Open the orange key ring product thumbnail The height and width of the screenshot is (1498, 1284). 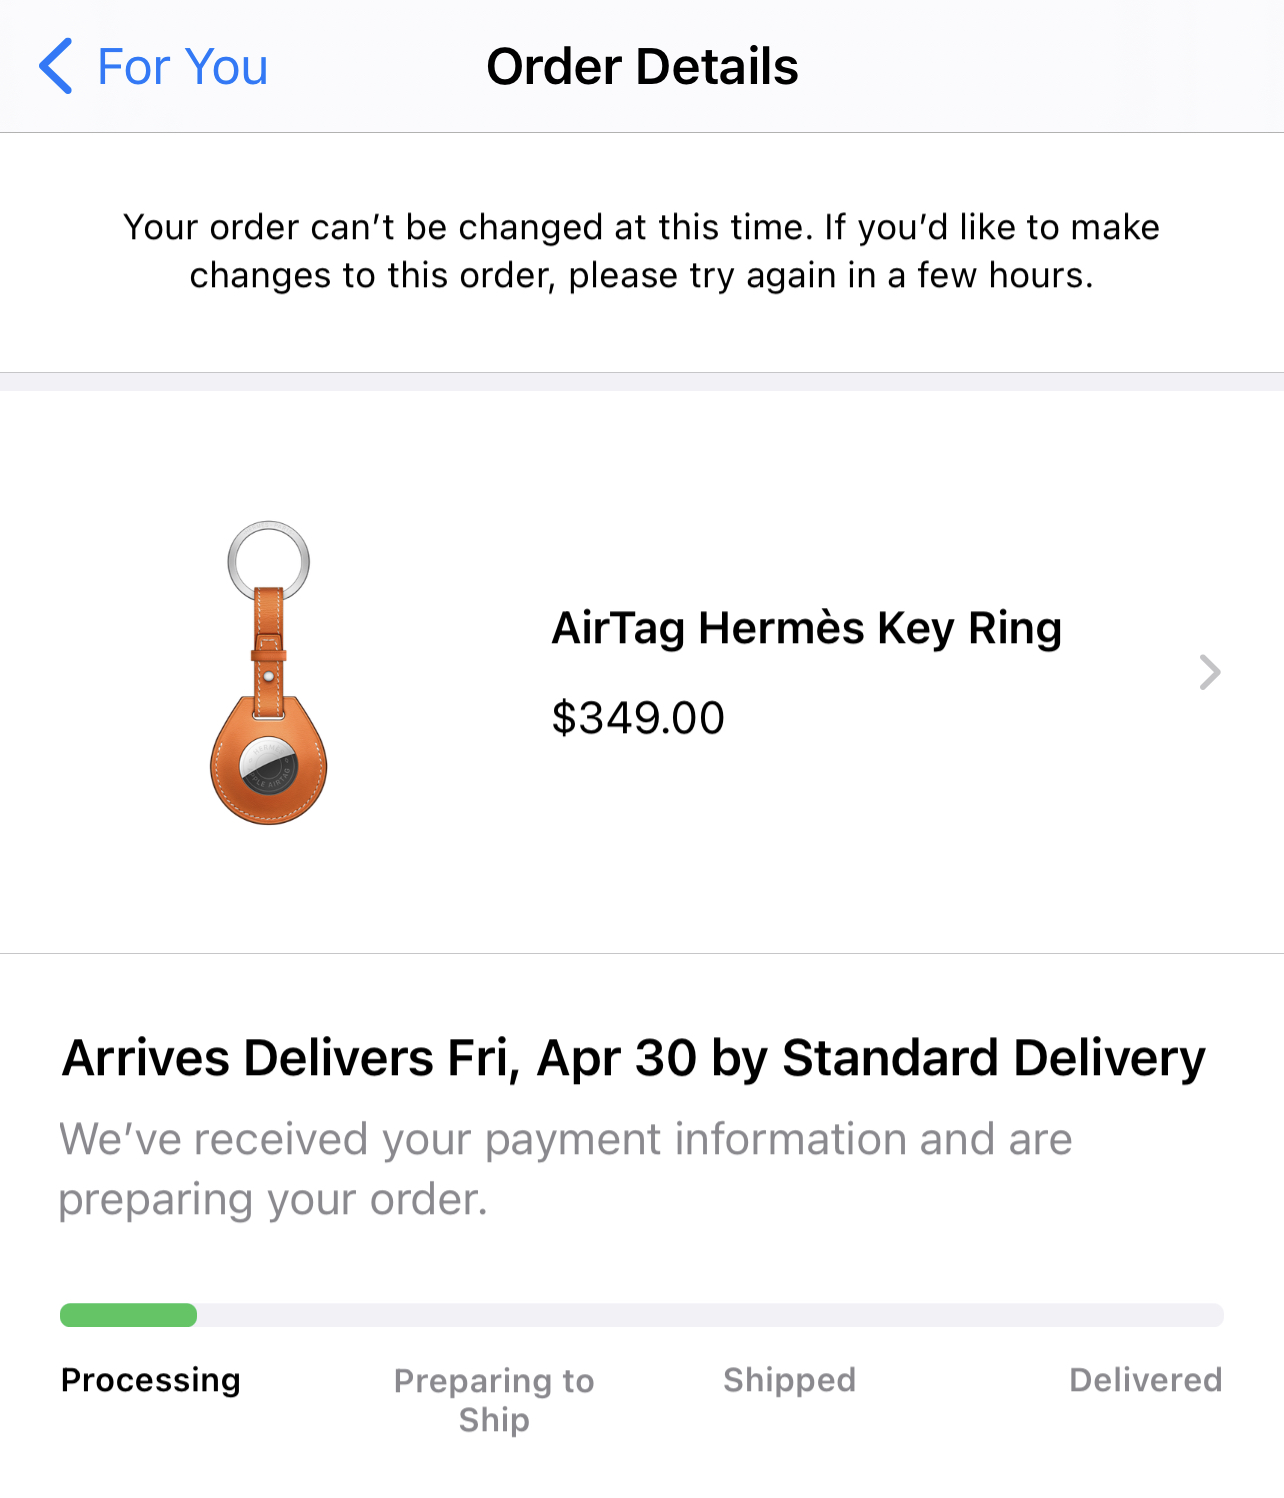268,672
